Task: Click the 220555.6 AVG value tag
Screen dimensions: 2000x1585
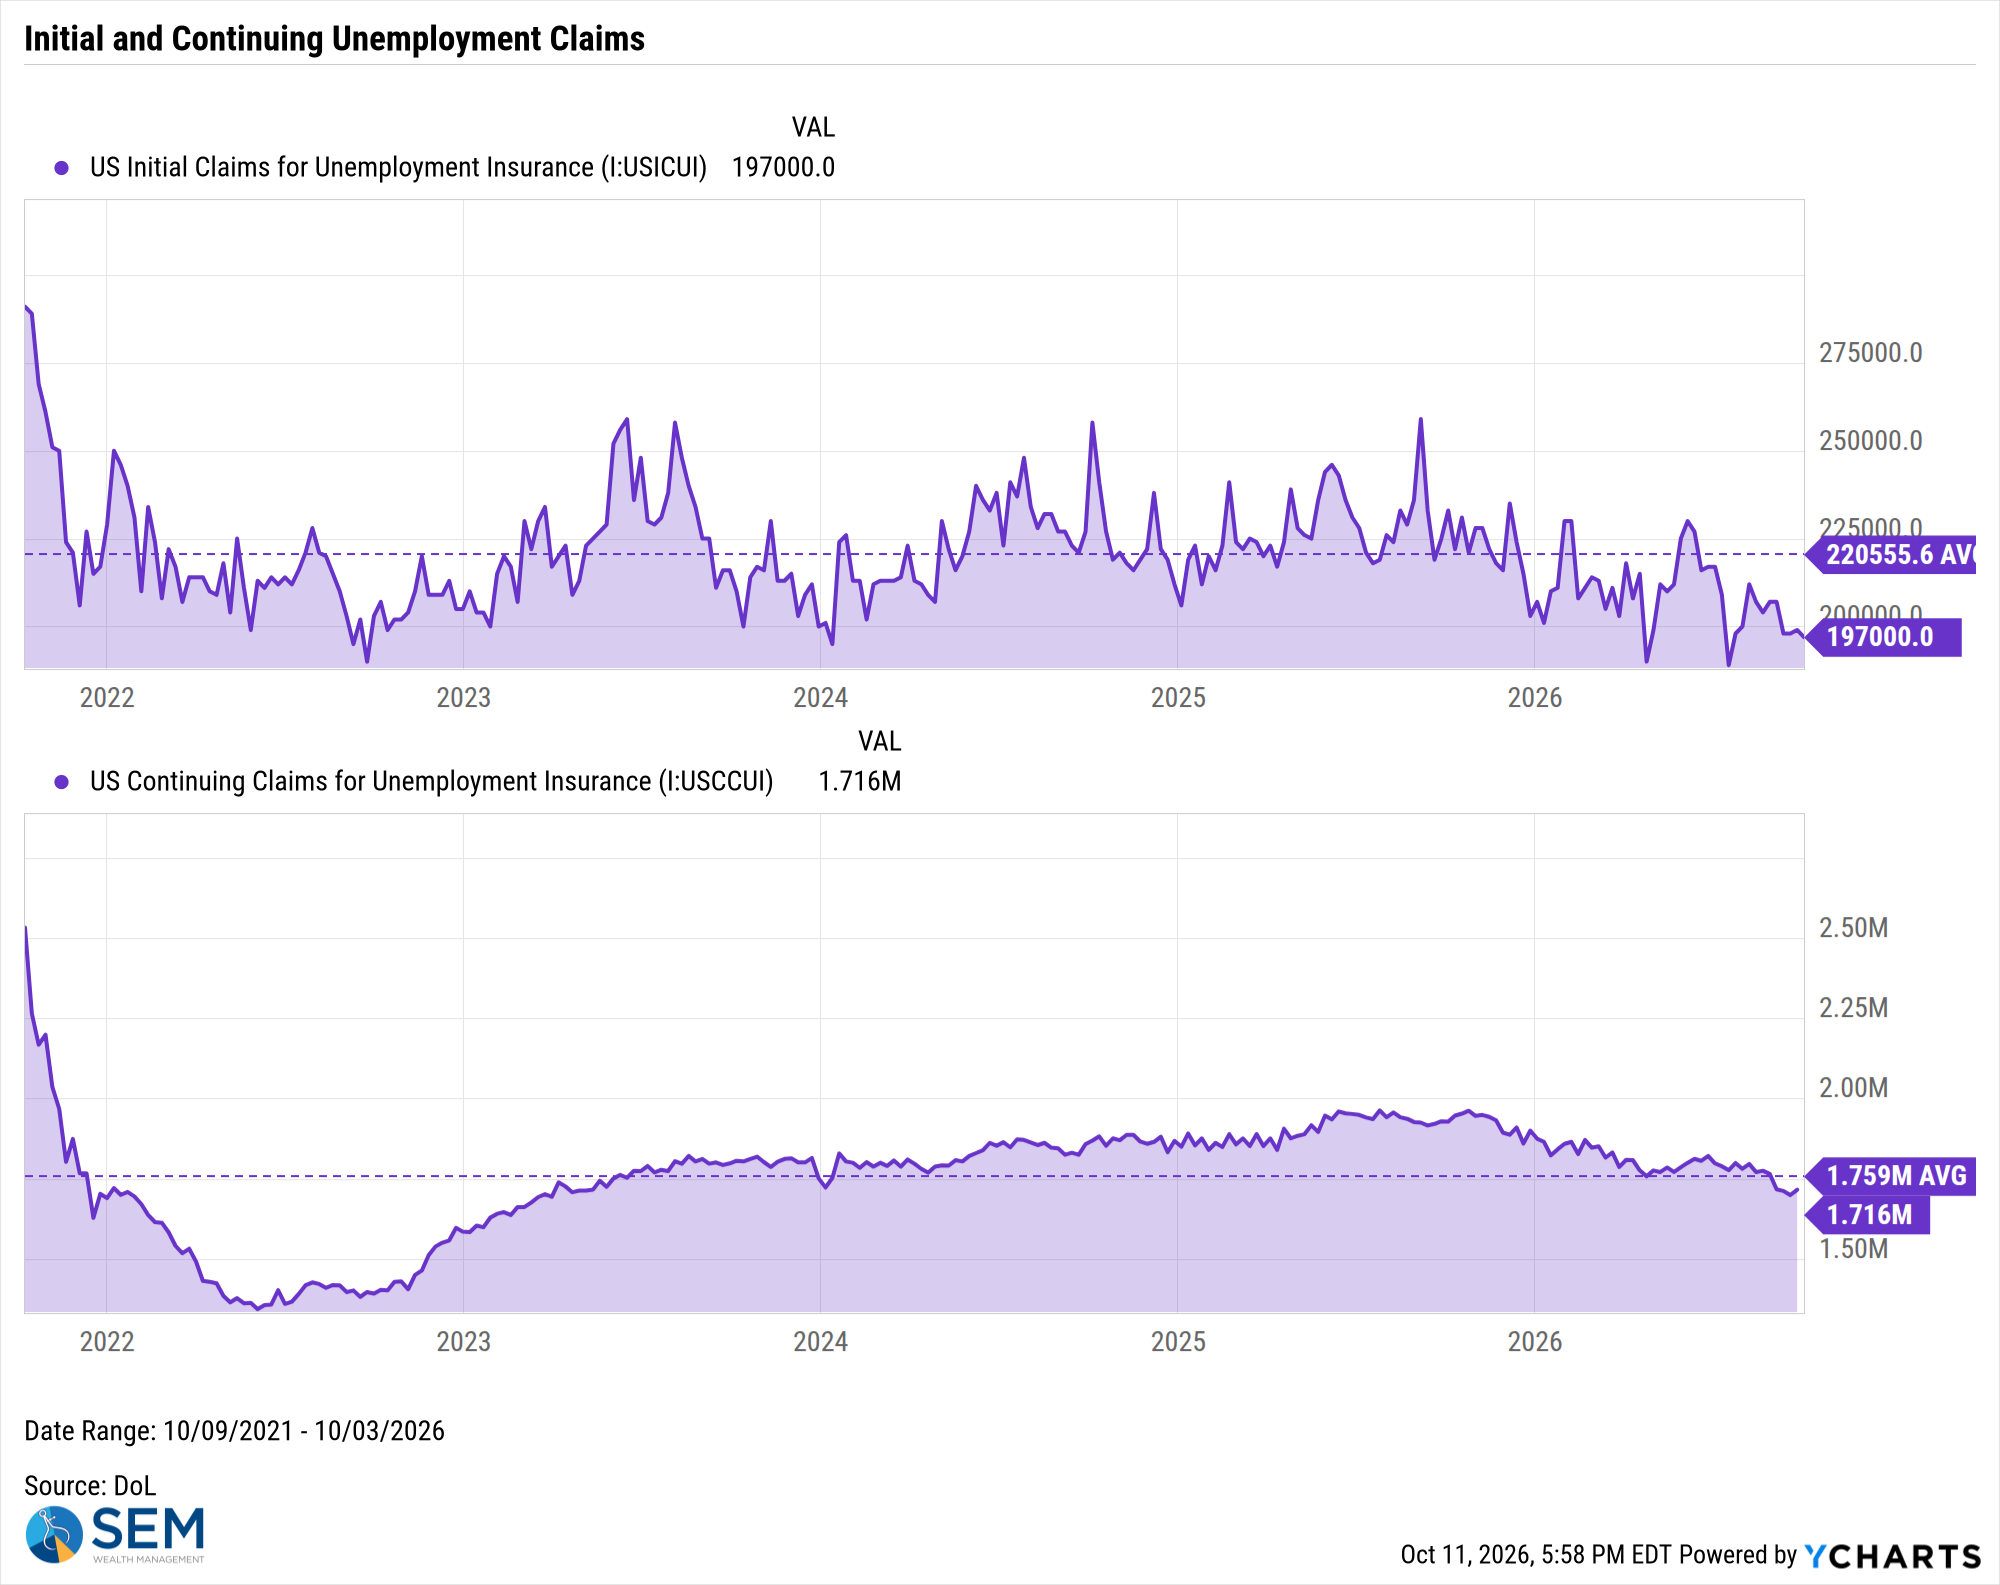Action: (1891, 554)
